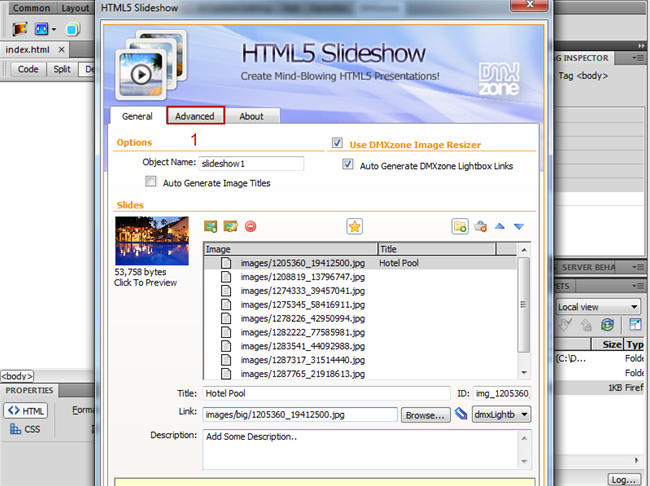Viewport: 650px width, 486px height.
Task: Select the Common insert tab
Action: tap(31, 8)
